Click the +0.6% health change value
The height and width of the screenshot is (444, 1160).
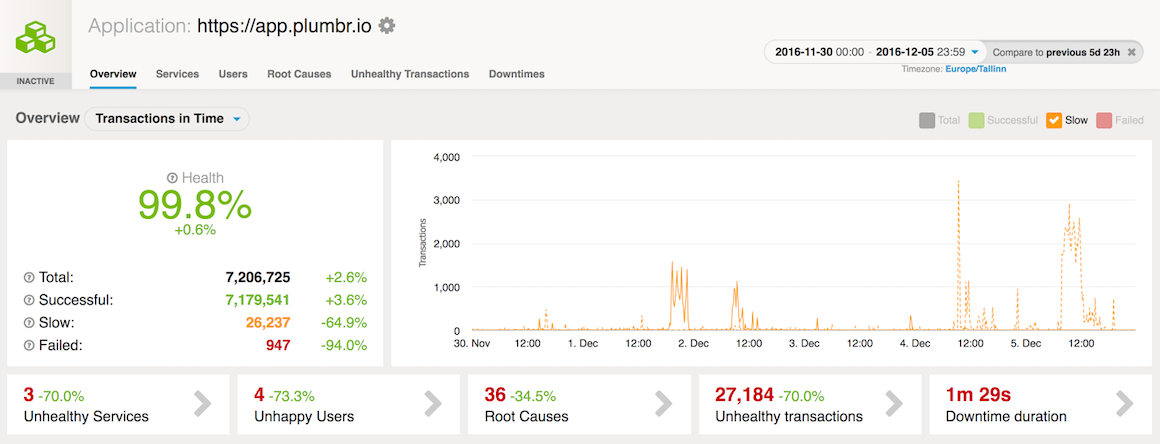click(195, 230)
